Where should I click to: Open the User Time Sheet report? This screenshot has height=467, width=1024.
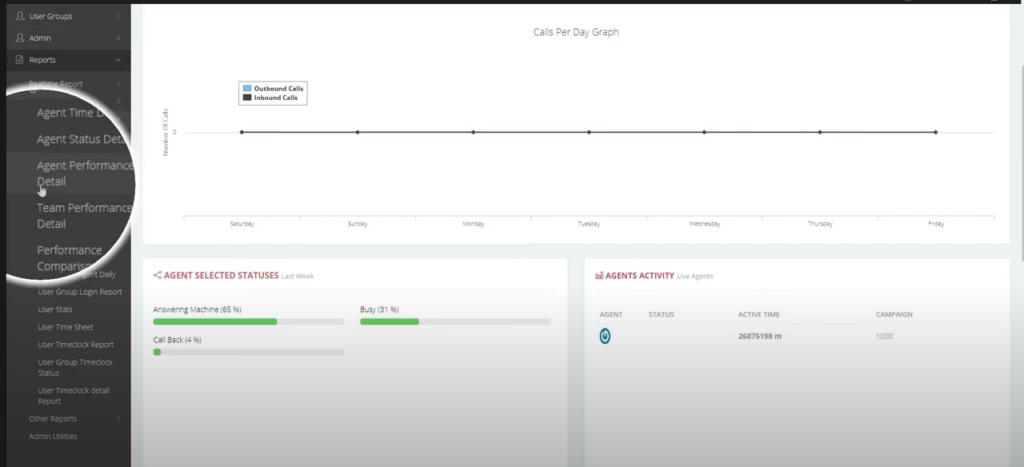click(65, 327)
